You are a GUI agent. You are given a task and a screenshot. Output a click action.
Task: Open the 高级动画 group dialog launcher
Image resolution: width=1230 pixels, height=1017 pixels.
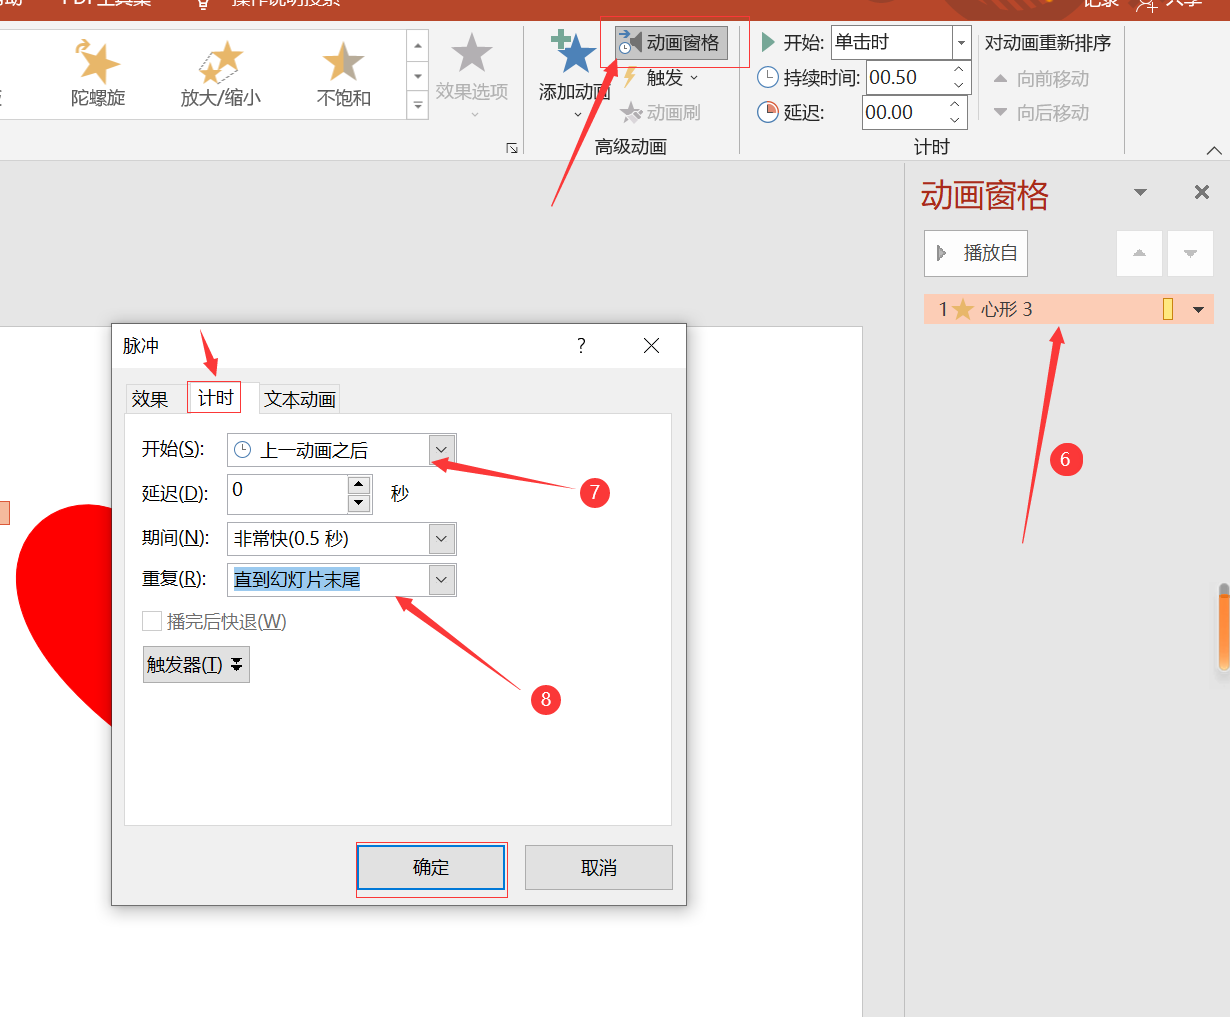[512, 148]
